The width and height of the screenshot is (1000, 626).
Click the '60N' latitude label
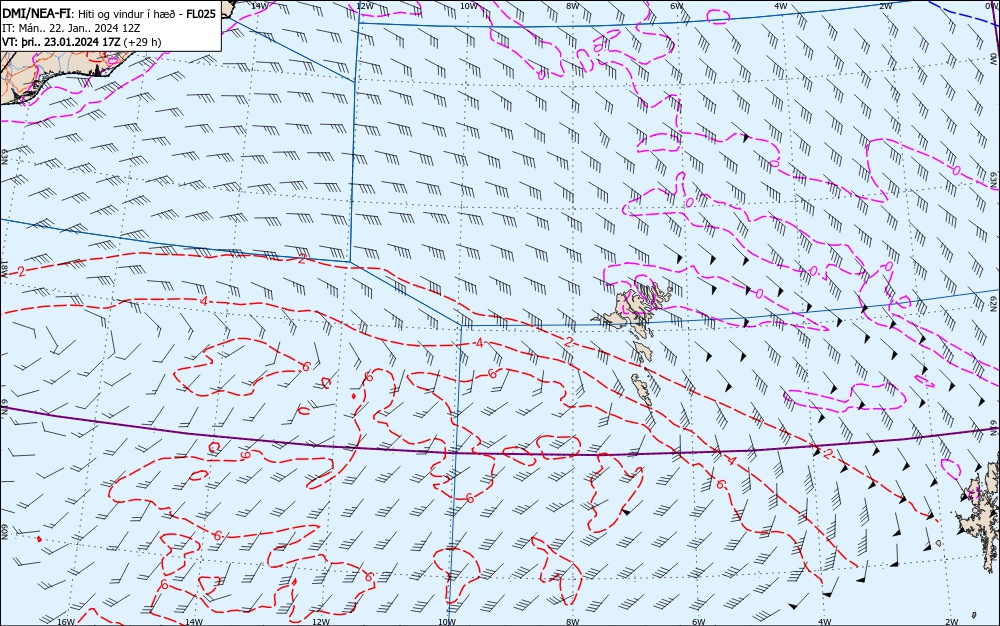tap(4, 532)
